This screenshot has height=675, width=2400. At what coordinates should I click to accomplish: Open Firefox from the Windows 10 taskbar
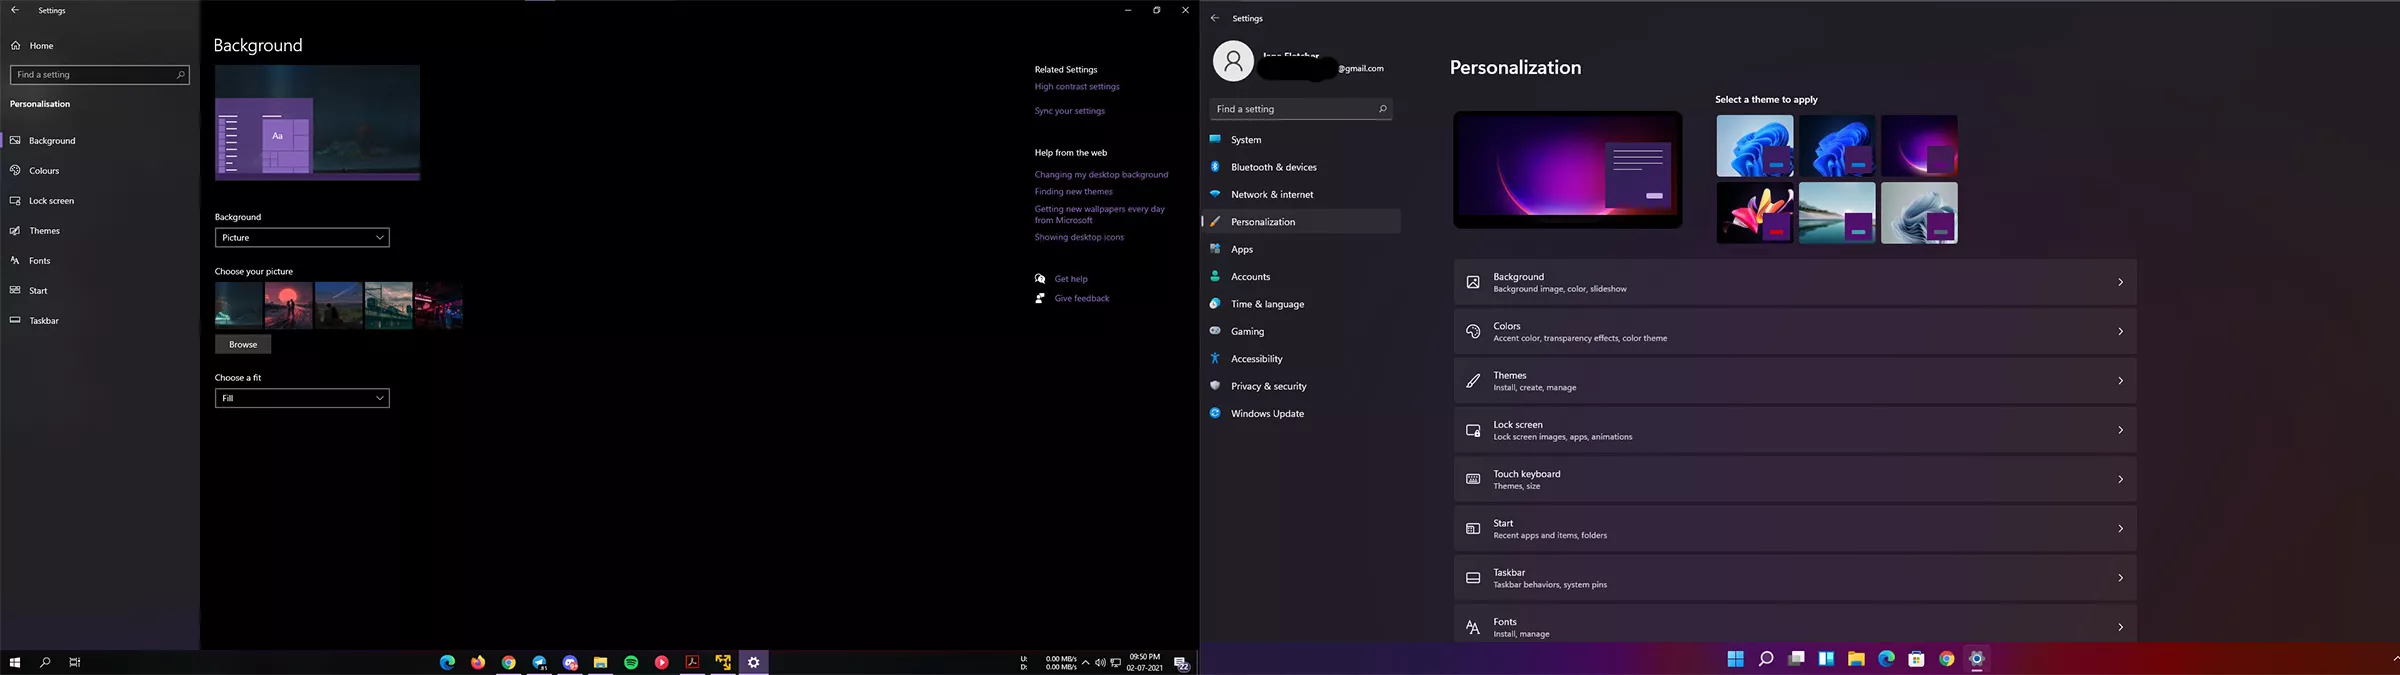pyautogui.click(x=478, y=662)
